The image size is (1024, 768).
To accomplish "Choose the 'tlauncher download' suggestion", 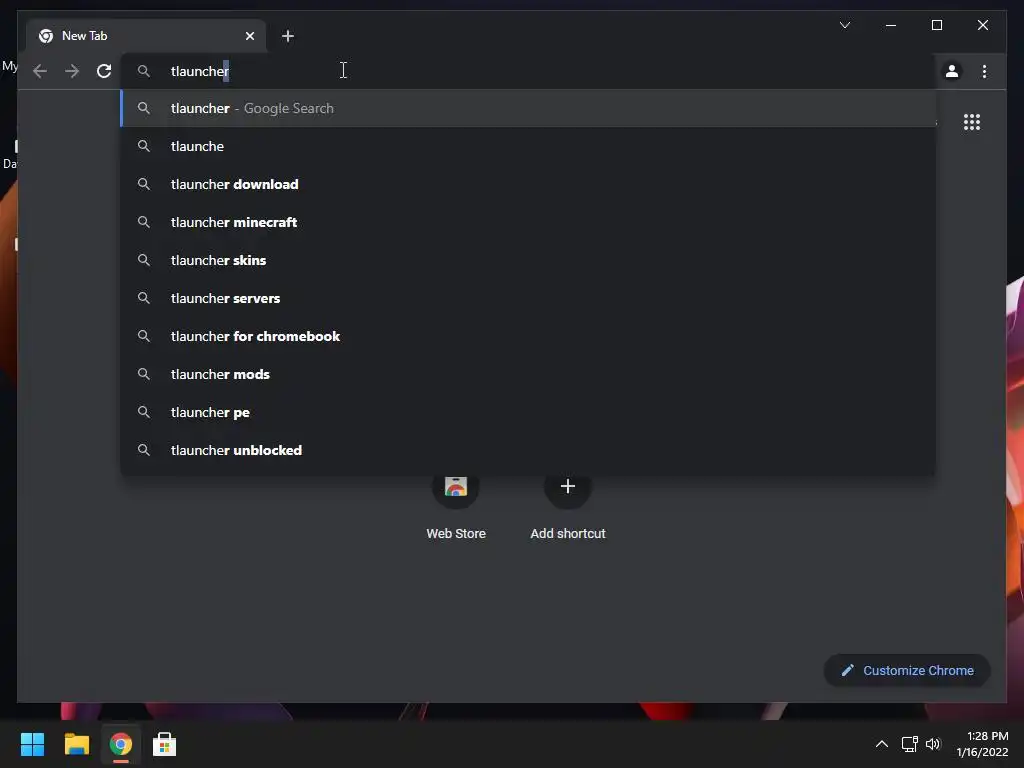I will [x=528, y=184].
